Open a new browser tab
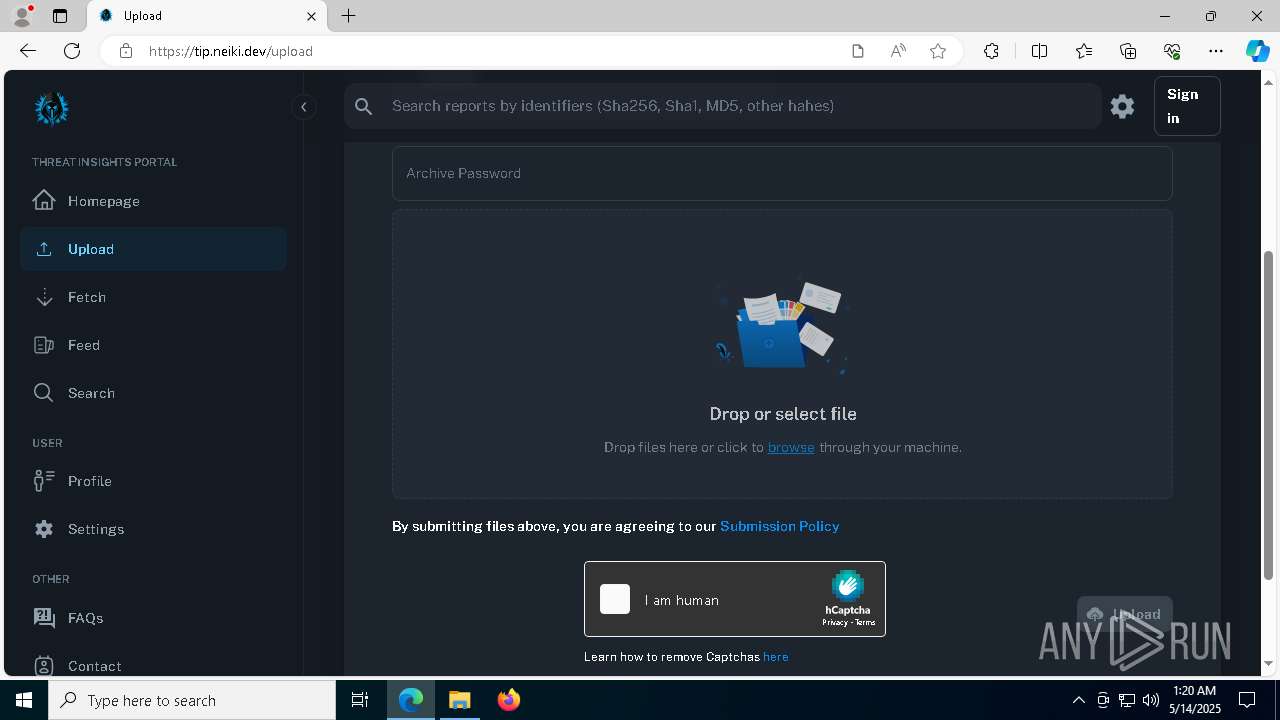Viewport: 1280px width, 720px height. (348, 16)
